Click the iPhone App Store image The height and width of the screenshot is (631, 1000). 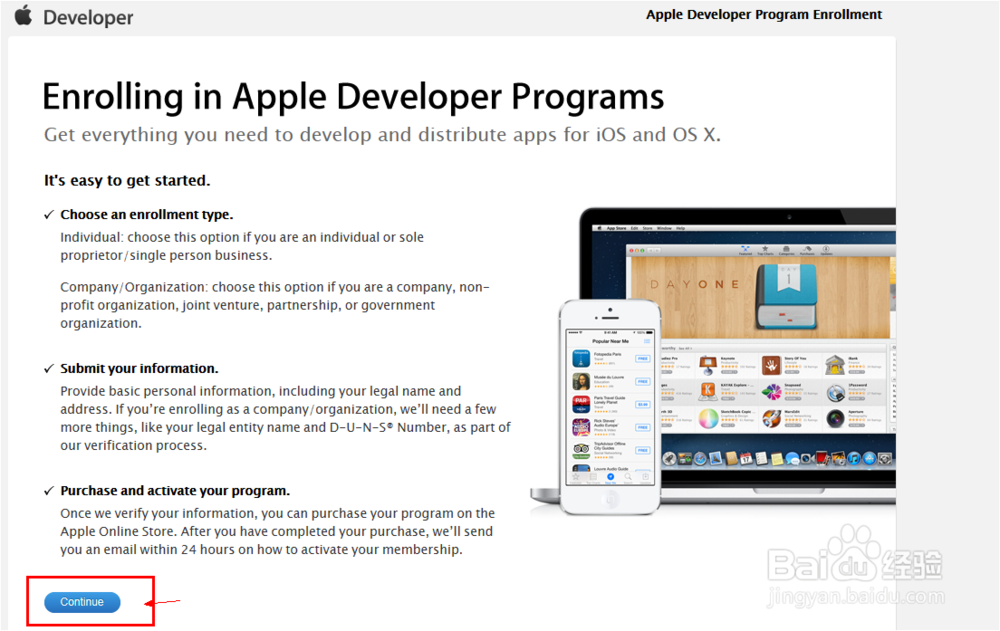pyautogui.click(x=610, y=407)
